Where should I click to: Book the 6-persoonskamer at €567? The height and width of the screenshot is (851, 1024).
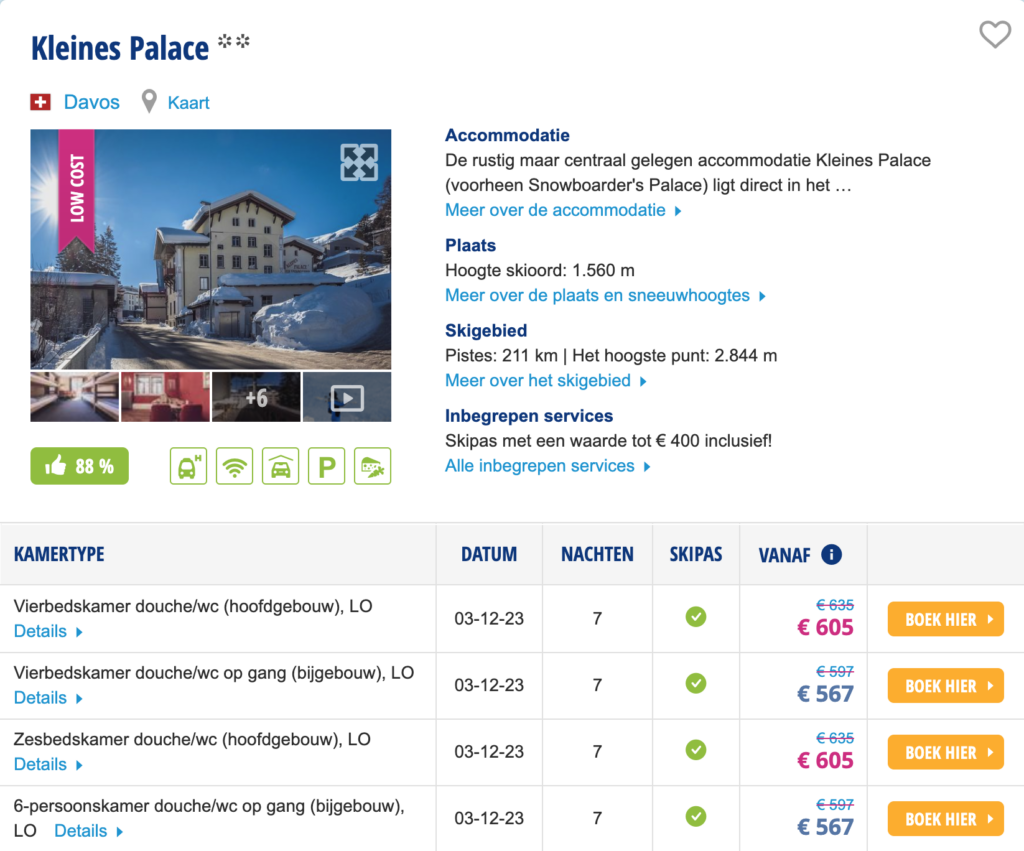tap(945, 819)
